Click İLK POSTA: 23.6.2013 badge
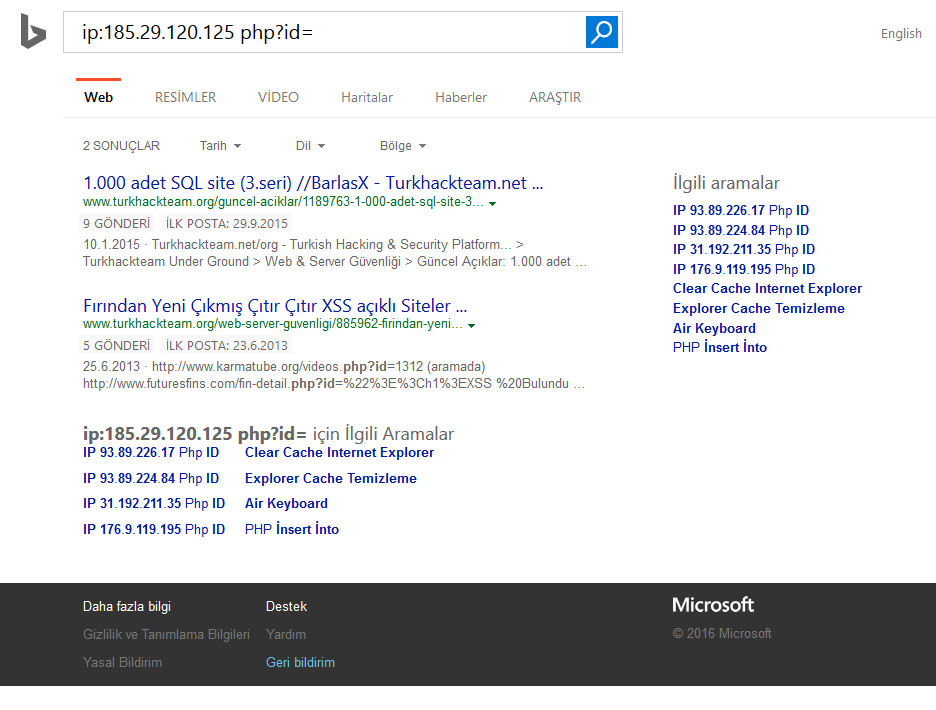This screenshot has width=936, height=710. point(226,345)
